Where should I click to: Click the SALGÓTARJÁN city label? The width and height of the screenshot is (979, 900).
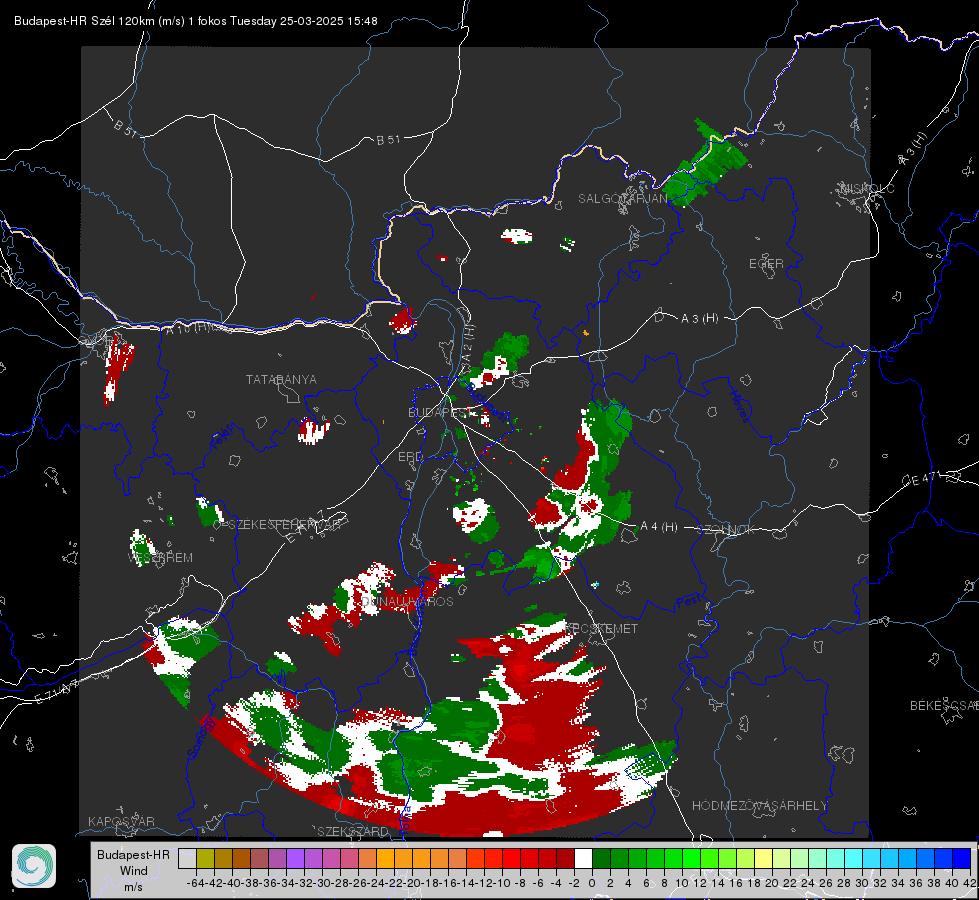(622, 199)
